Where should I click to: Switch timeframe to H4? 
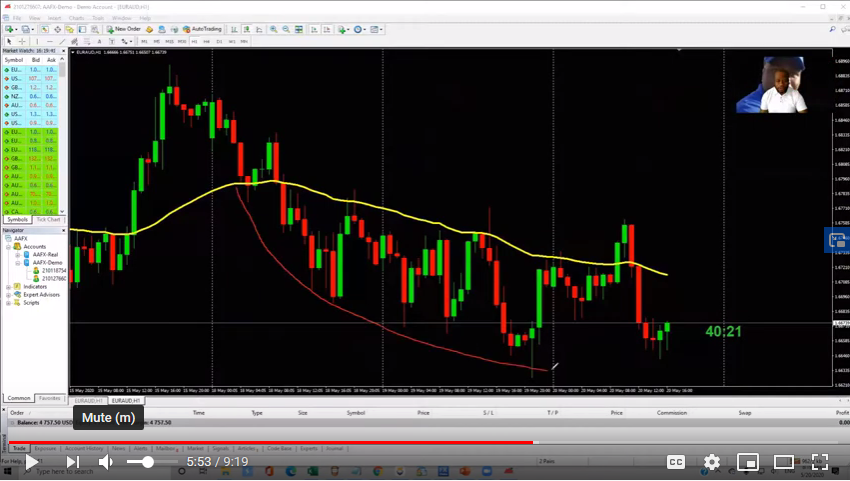207,41
